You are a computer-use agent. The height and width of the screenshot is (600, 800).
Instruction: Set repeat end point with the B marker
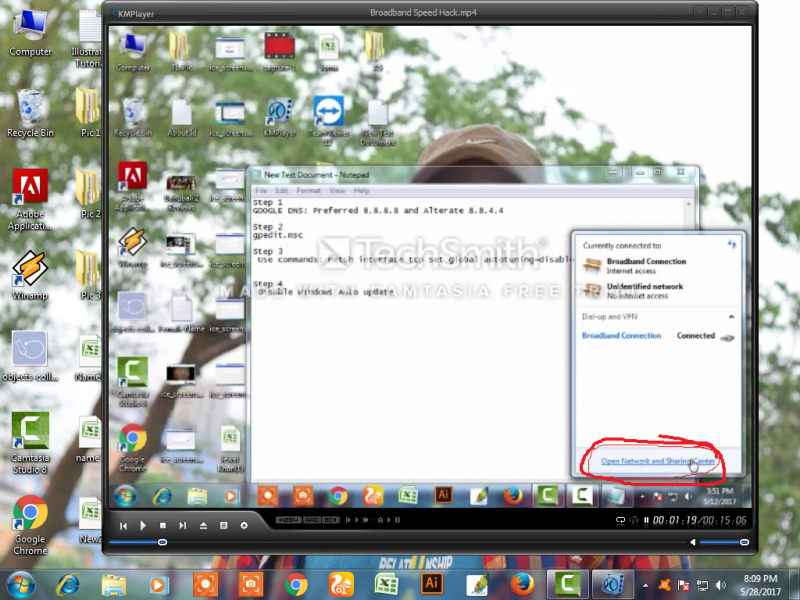click(397, 520)
